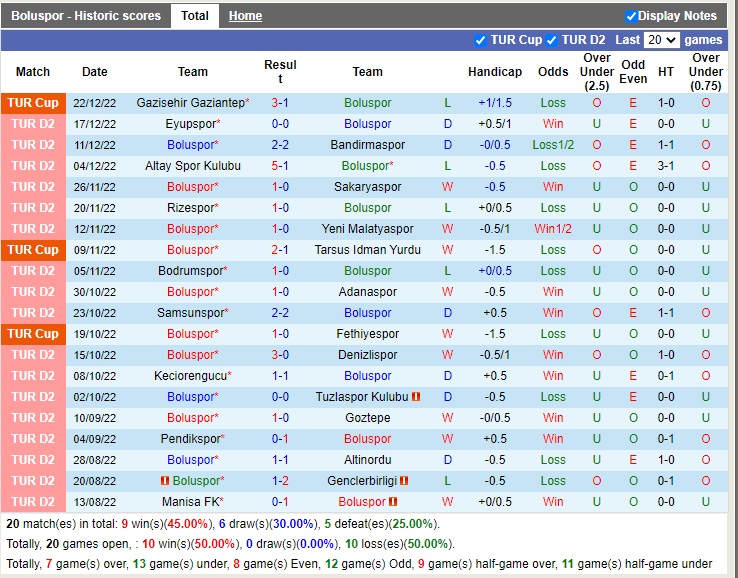This screenshot has width=738, height=578.
Task: Click the TUR Cup badge for 09/11/22 match
Action: (33, 250)
